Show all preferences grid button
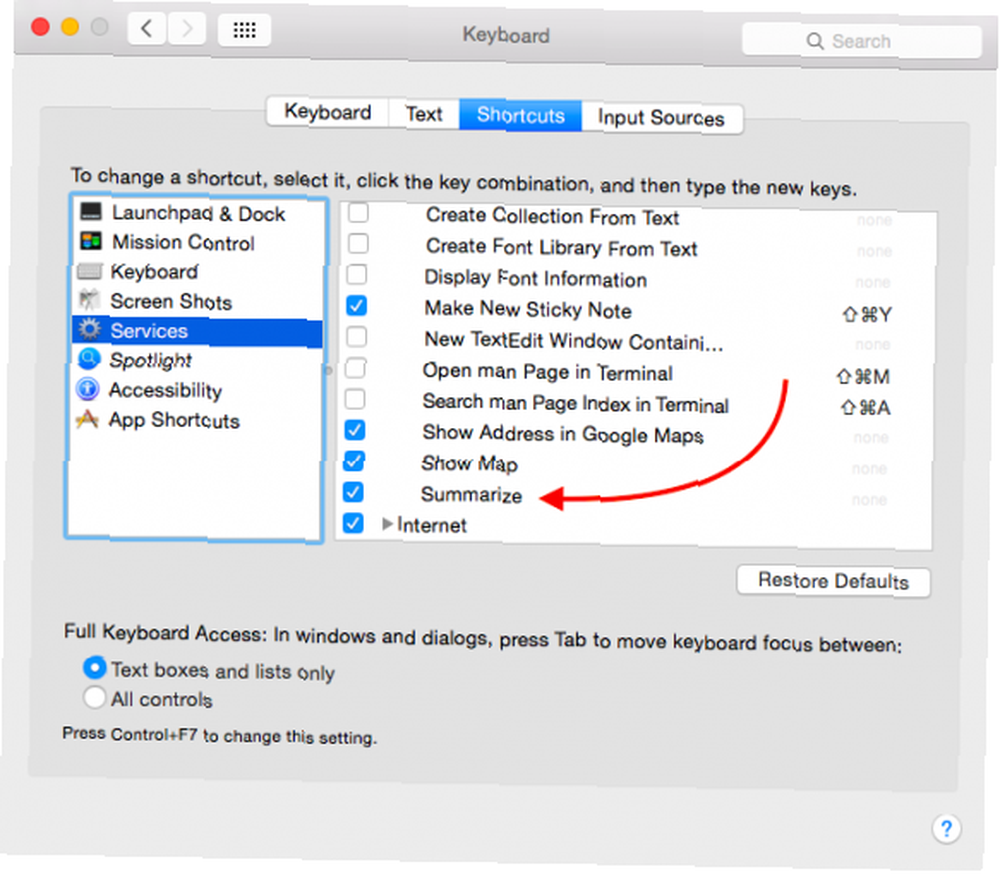1000x874 pixels. click(244, 30)
